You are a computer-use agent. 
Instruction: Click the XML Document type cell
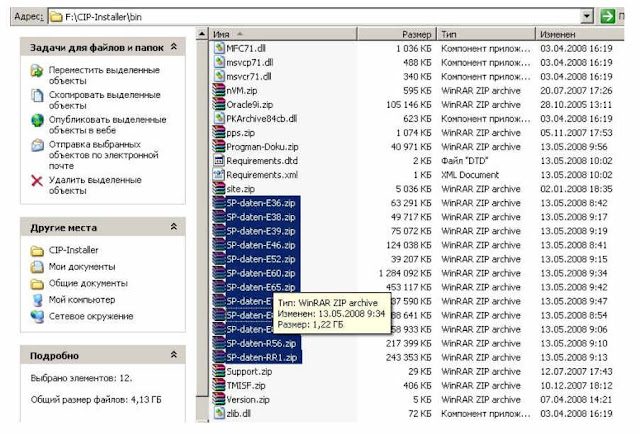point(470,175)
